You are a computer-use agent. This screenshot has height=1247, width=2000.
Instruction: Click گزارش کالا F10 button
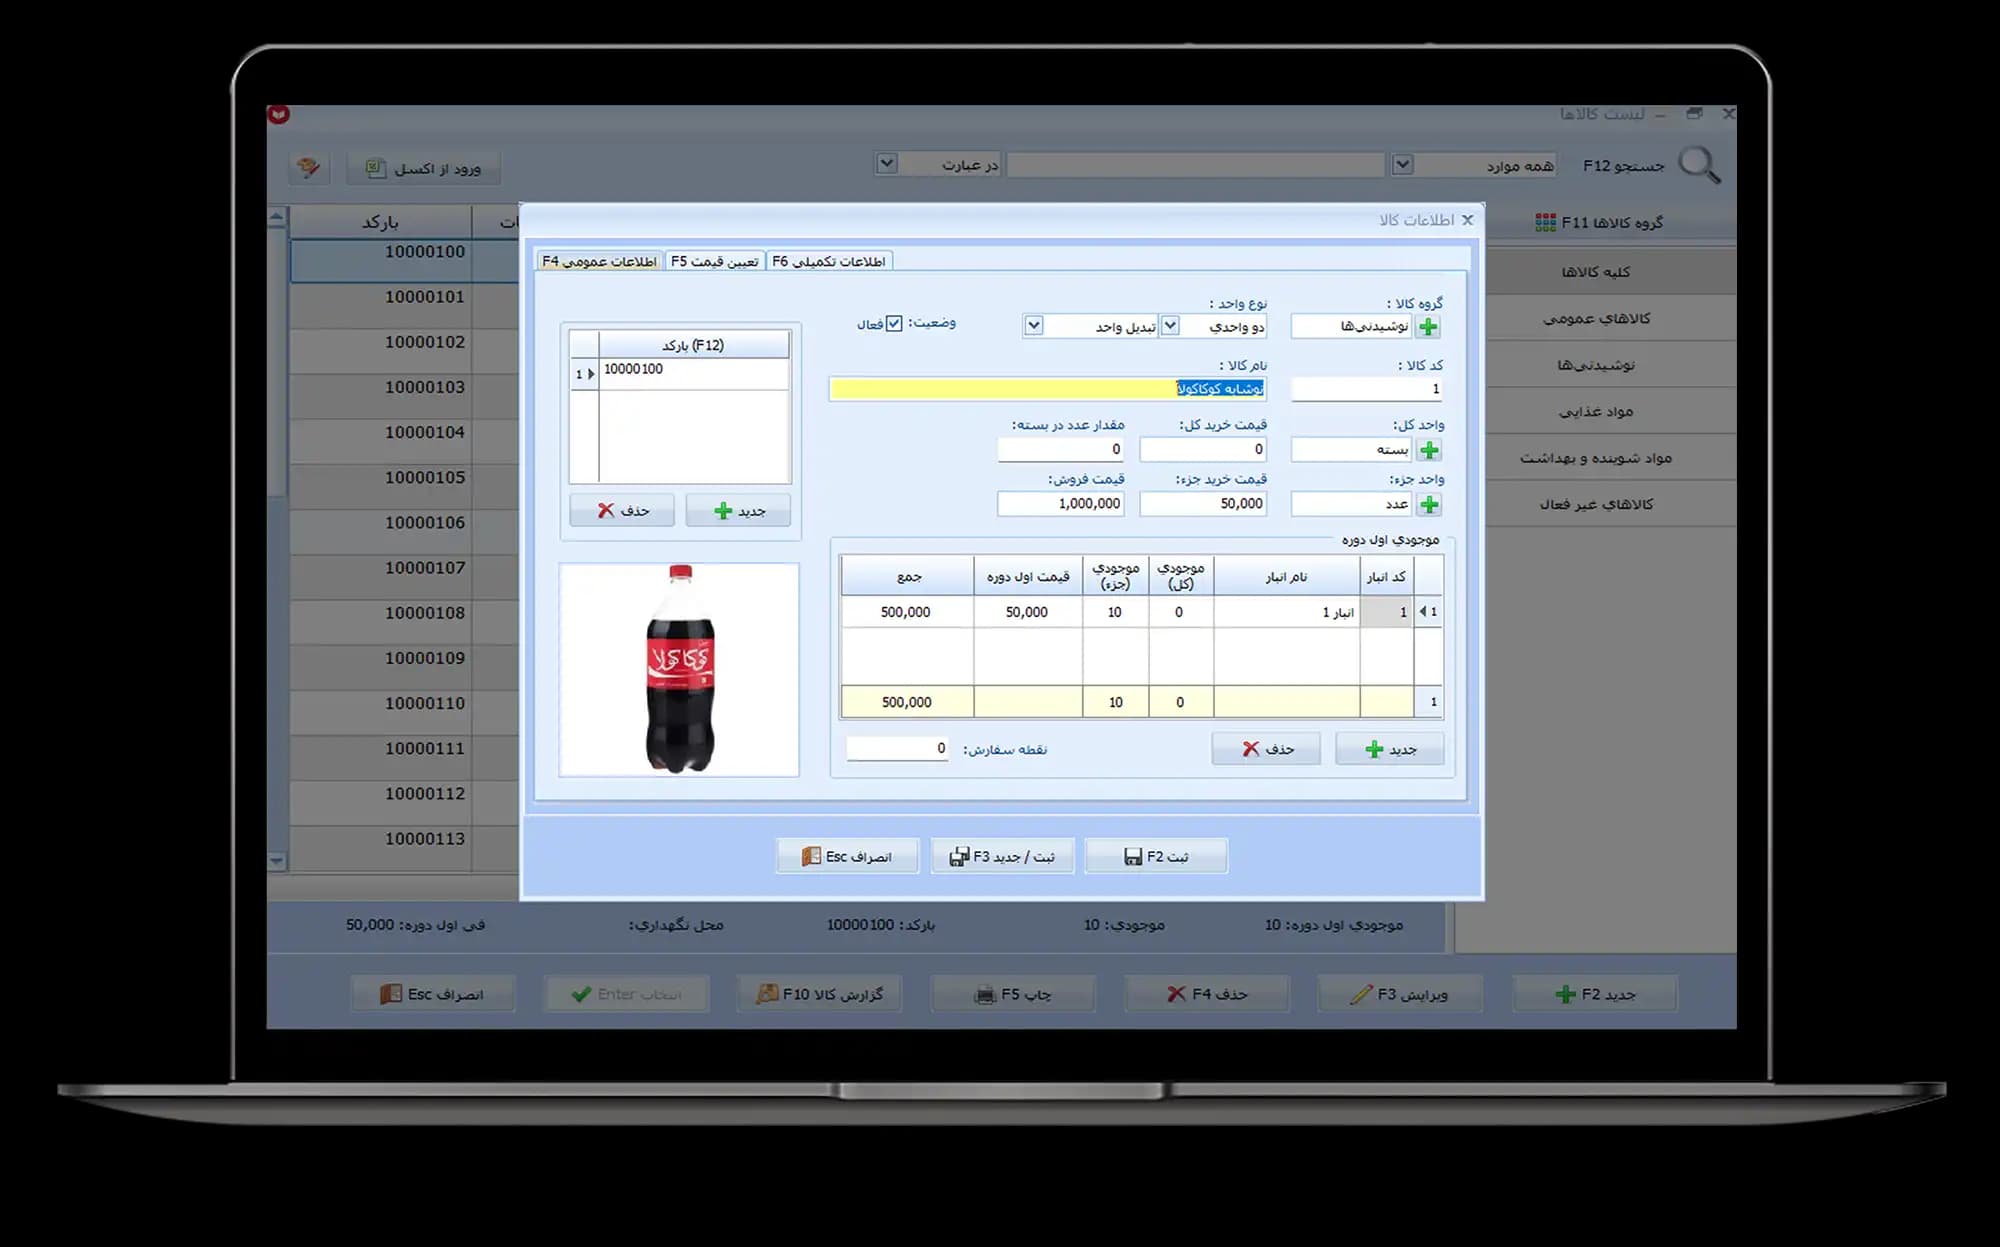pyautogui.click(x=820, y=994)
